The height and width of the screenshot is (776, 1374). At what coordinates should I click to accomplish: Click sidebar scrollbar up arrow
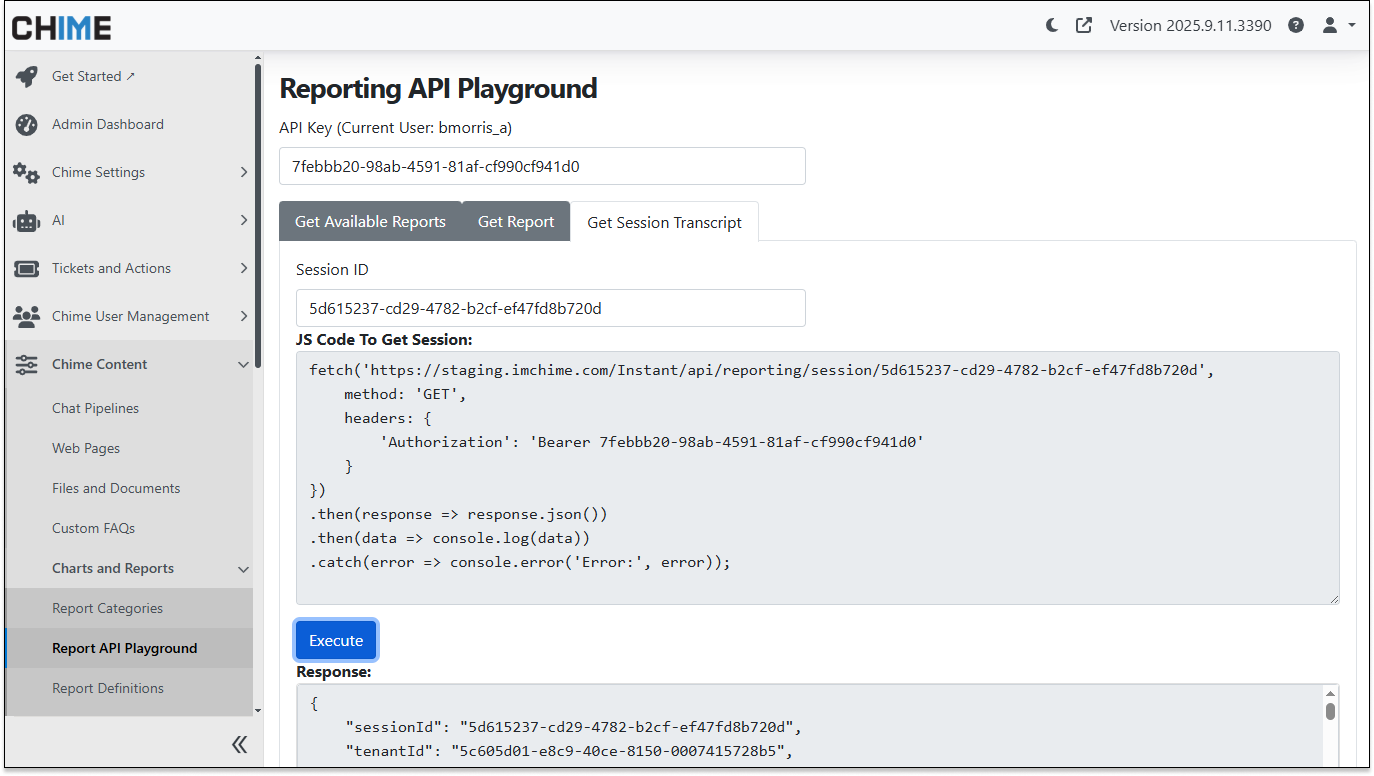point(258,58)
